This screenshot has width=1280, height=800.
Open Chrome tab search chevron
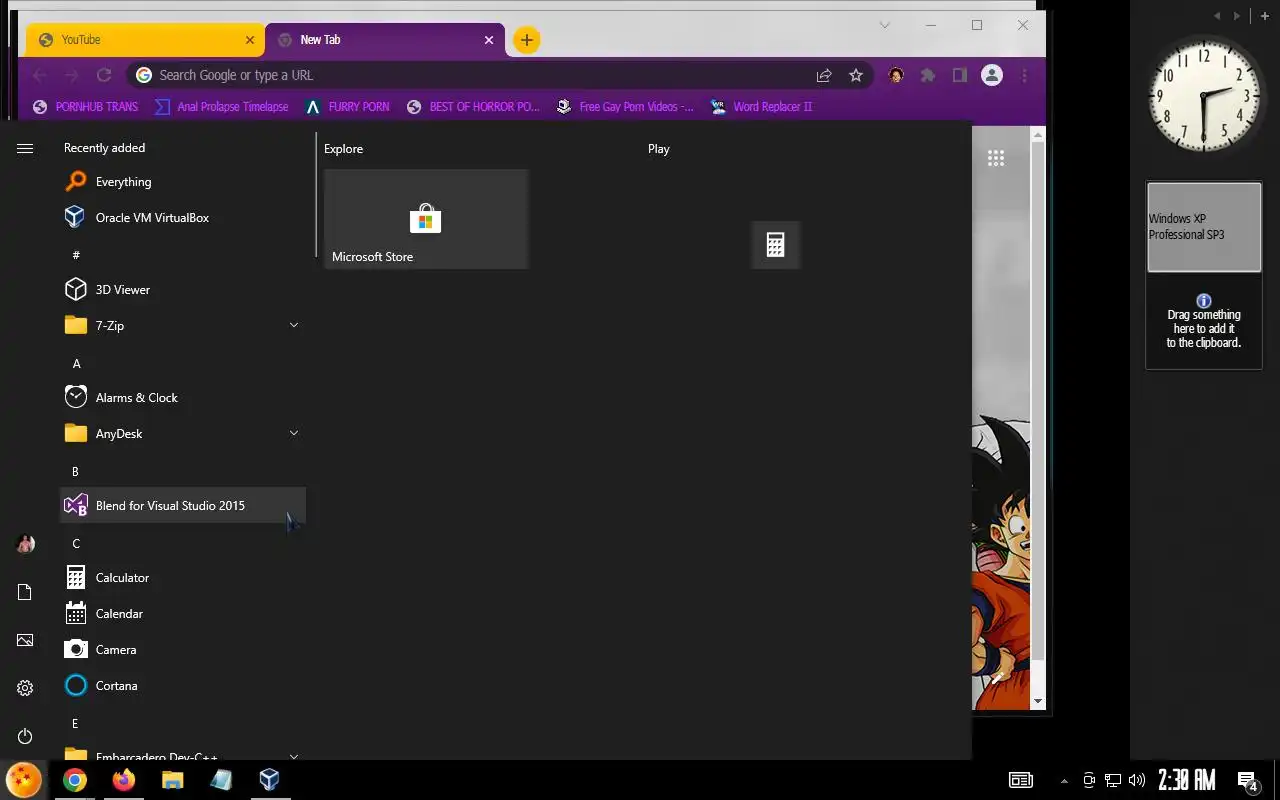[x=885, y=25]
